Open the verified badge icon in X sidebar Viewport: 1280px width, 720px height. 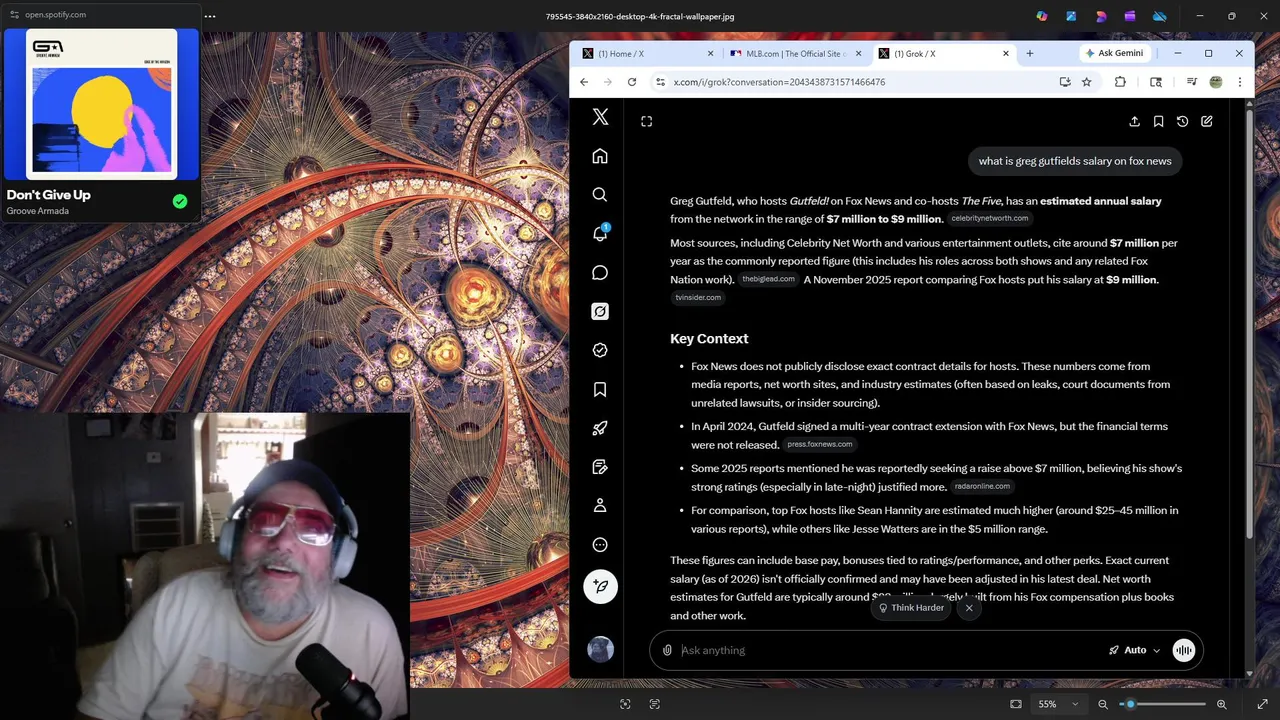[600, 350]
